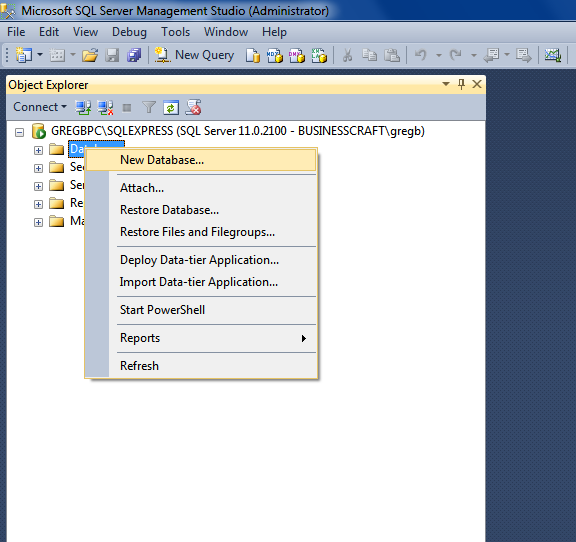The height and width of the screenshot is (542, 576).
Task: Open the View menu
Action: pos(85,32)
